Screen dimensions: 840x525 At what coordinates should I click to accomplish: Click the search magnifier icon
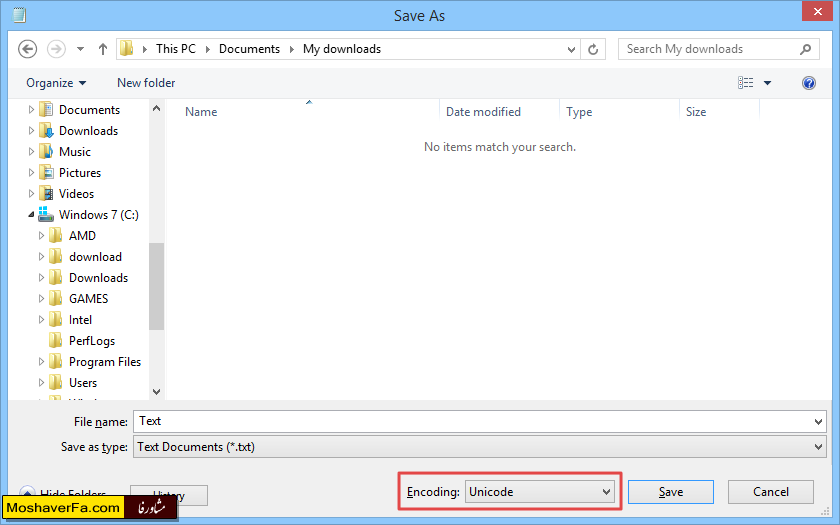[x=805, y=49]
